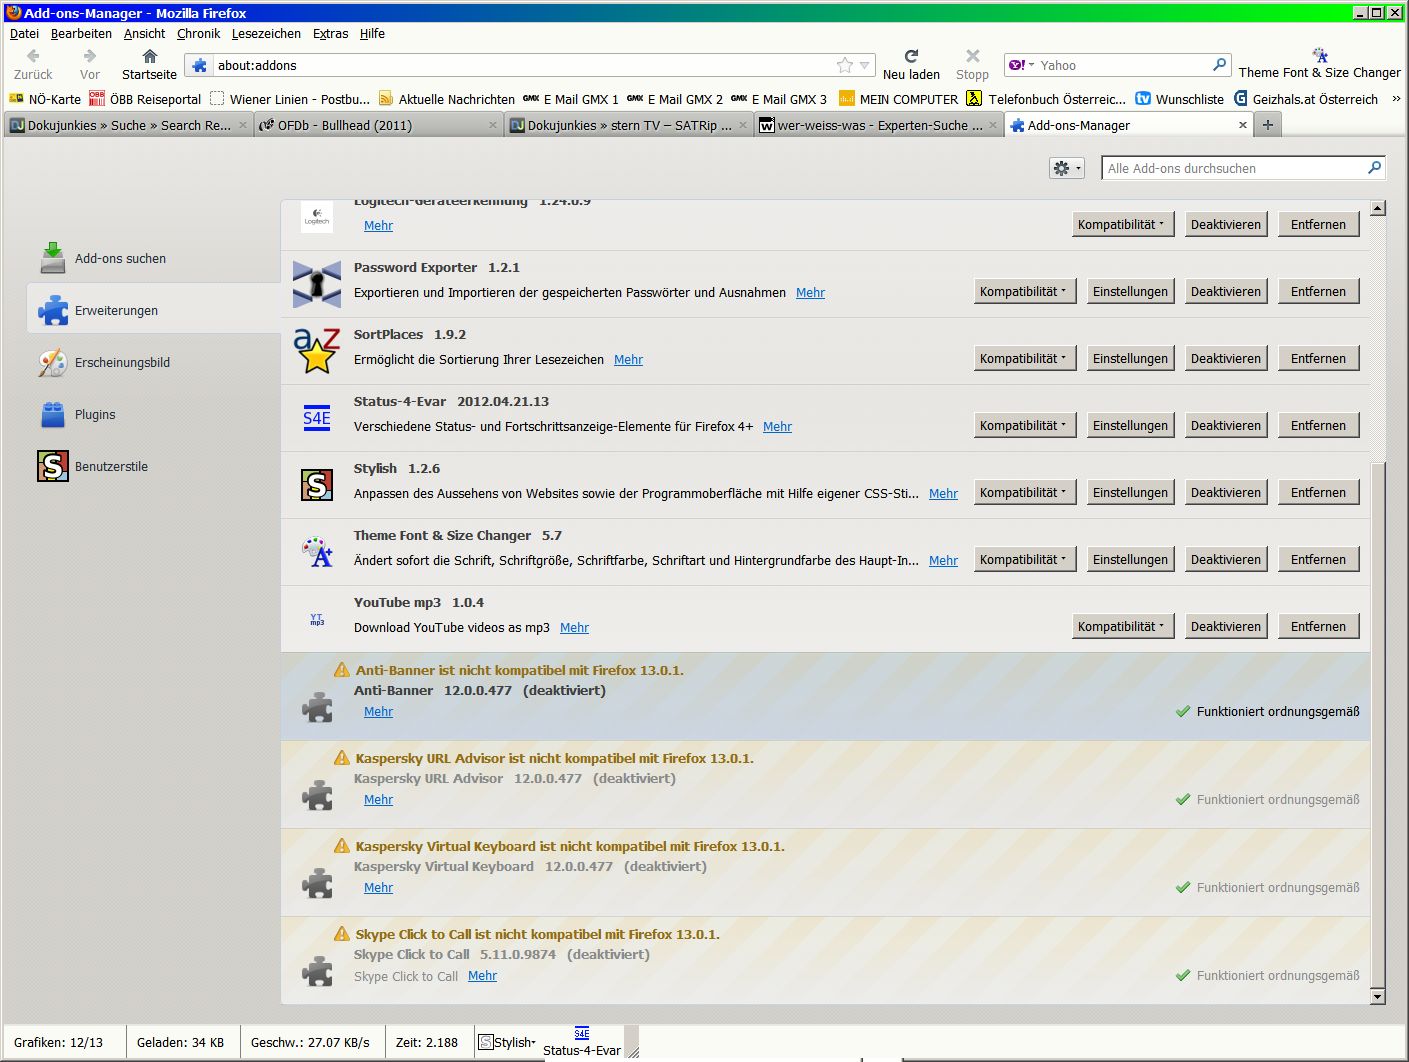The height and width of the screenshot is (1062, 1409).
Task: Open the address bar history dropdown arrow
Action: pyautogui.click(x=865, y=65)
